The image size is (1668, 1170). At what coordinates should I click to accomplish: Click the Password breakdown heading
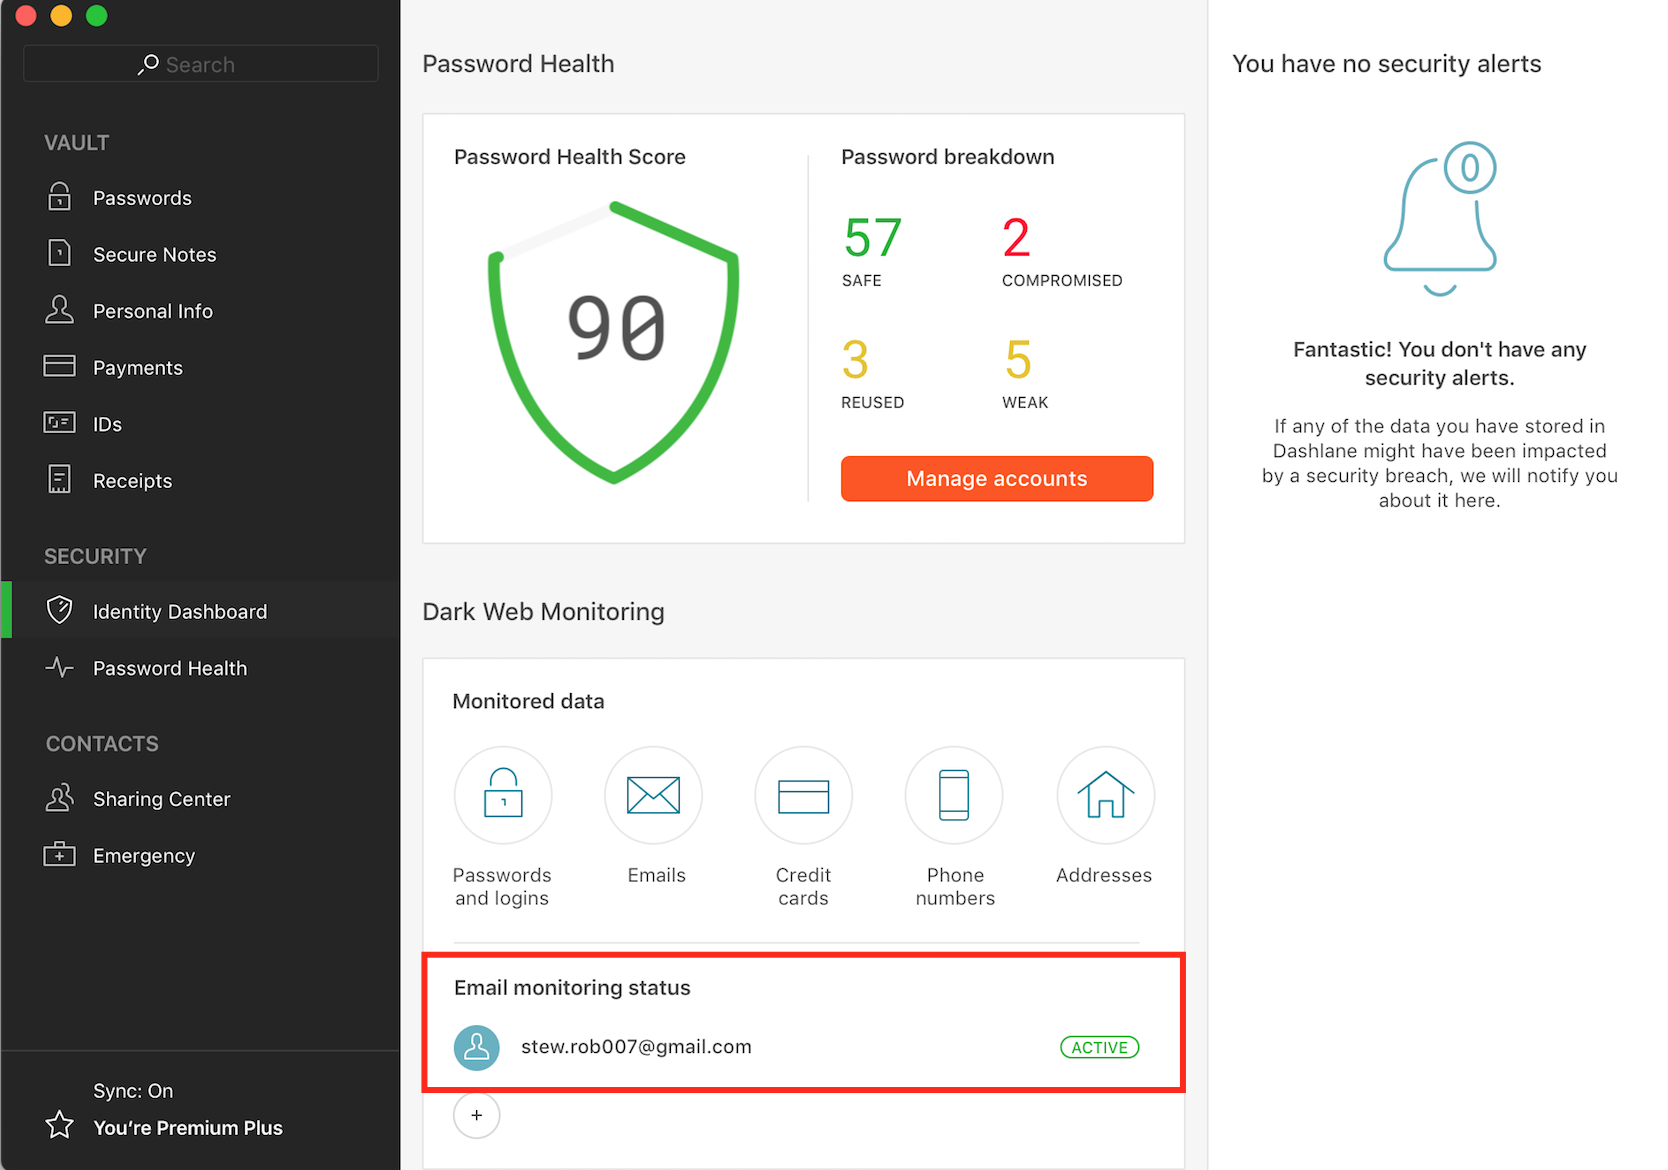pyautogui.click(x=948, y=157)
